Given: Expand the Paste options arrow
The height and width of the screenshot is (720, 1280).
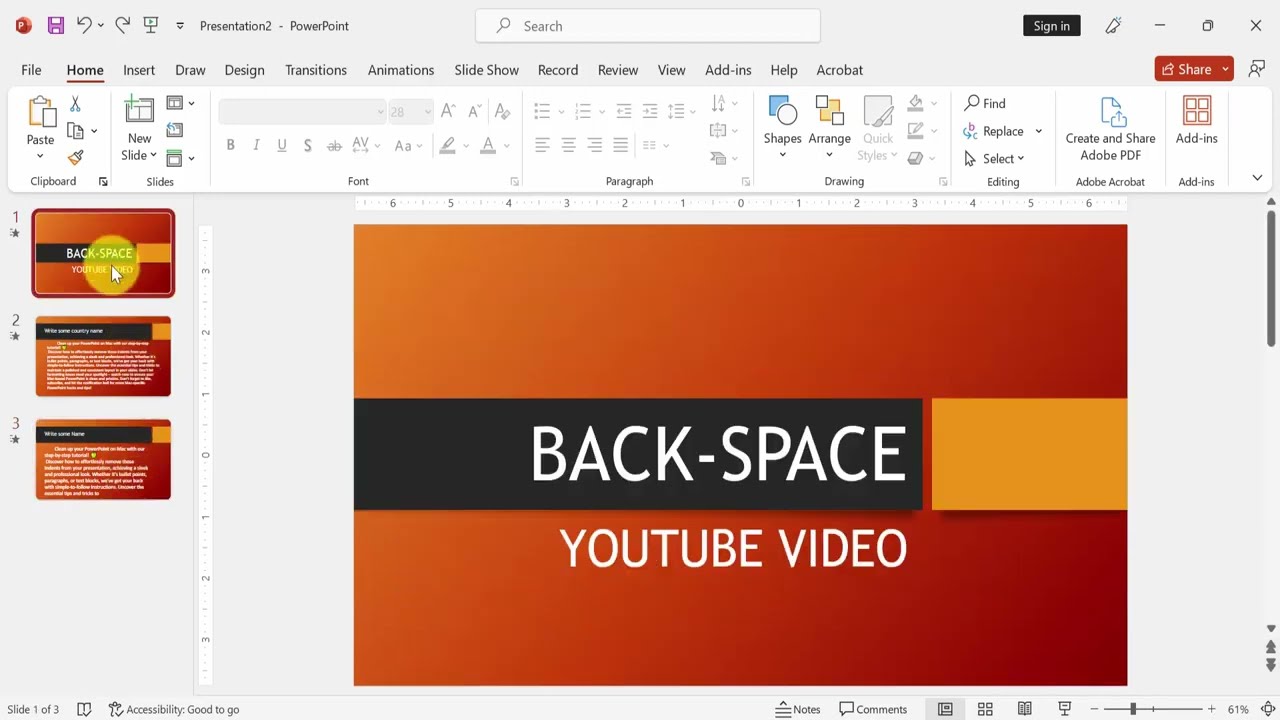Looking at the screenshot, I should (40, 155).
